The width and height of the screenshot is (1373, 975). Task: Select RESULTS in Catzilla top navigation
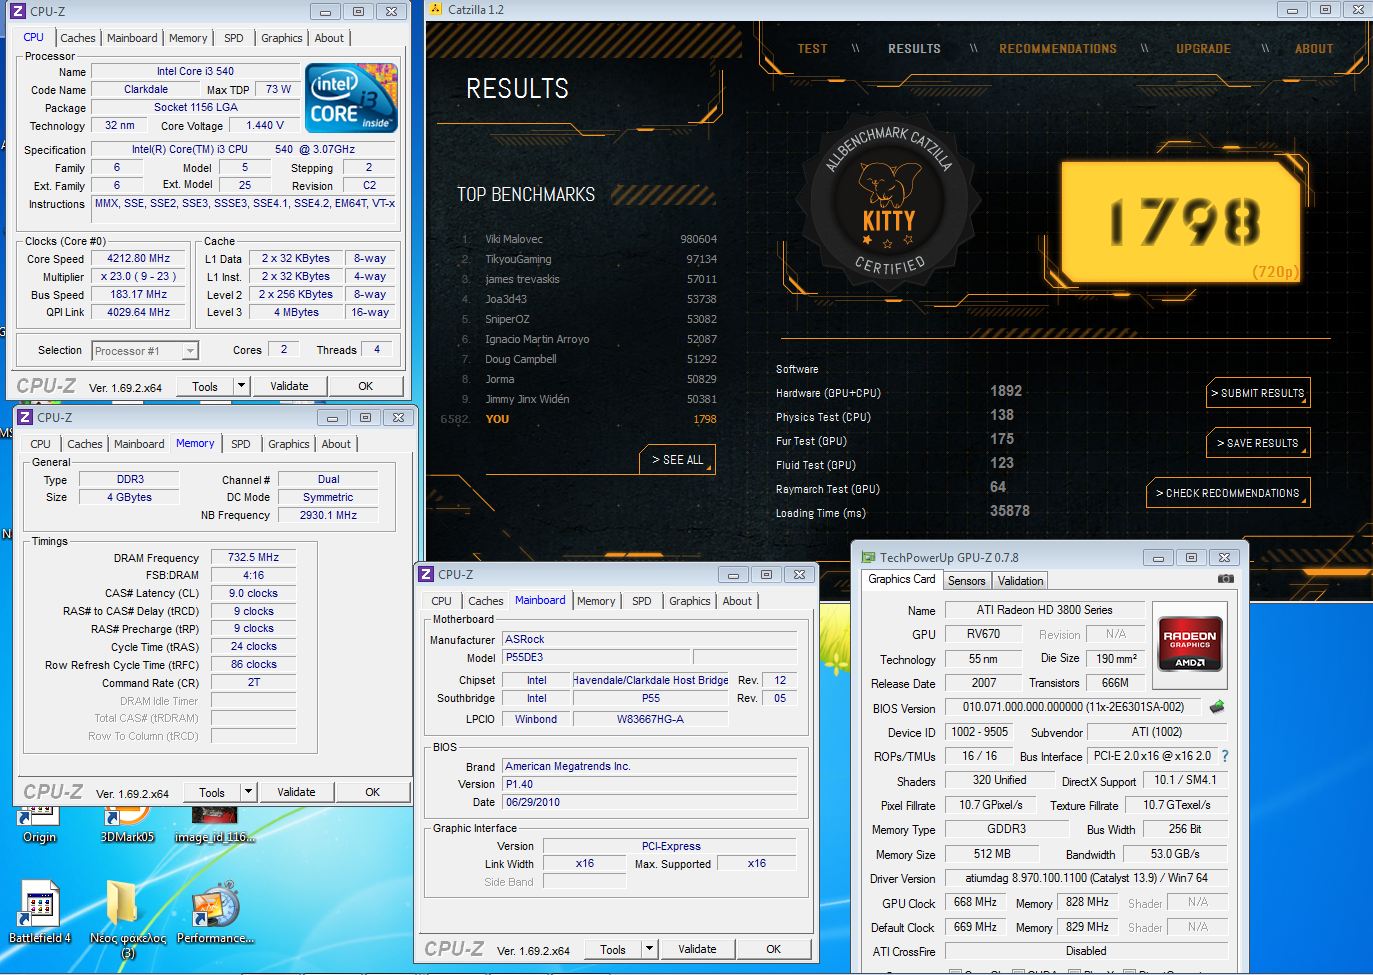[x=914, y=48]
